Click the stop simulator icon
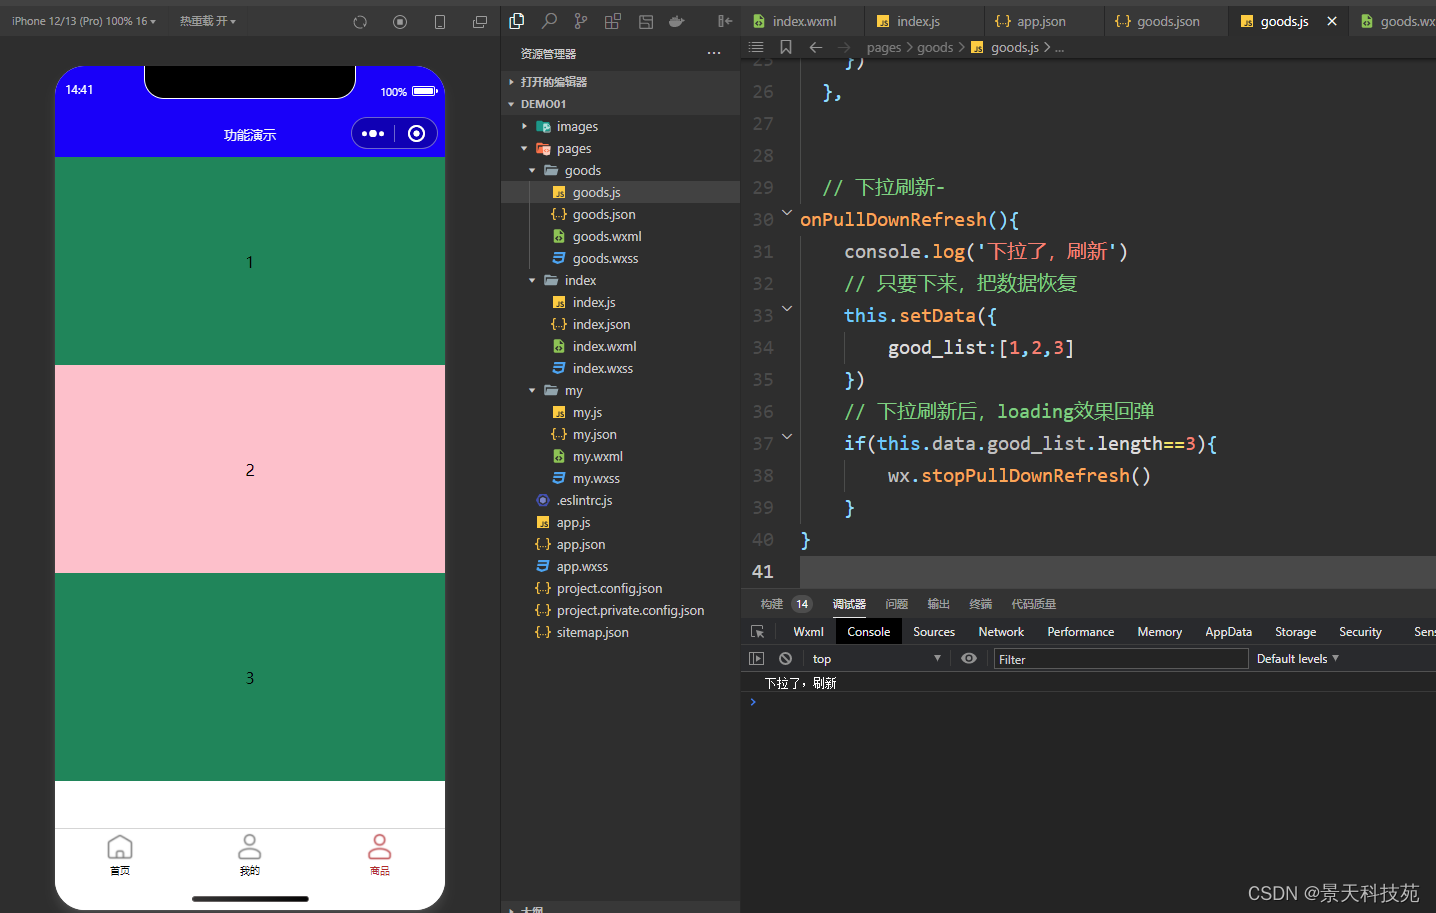This screenshot has height=913, width=1436. 400,22
